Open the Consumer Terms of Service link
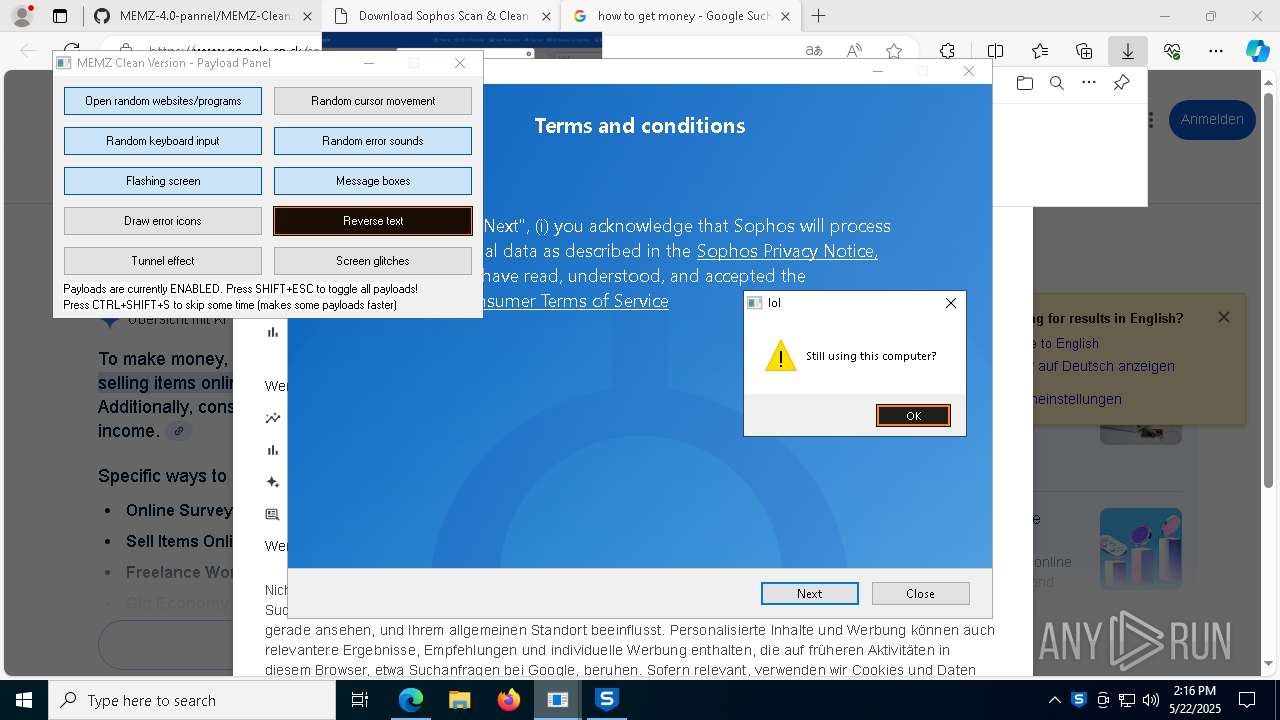 pyautogui.click(x=576, y=301)
